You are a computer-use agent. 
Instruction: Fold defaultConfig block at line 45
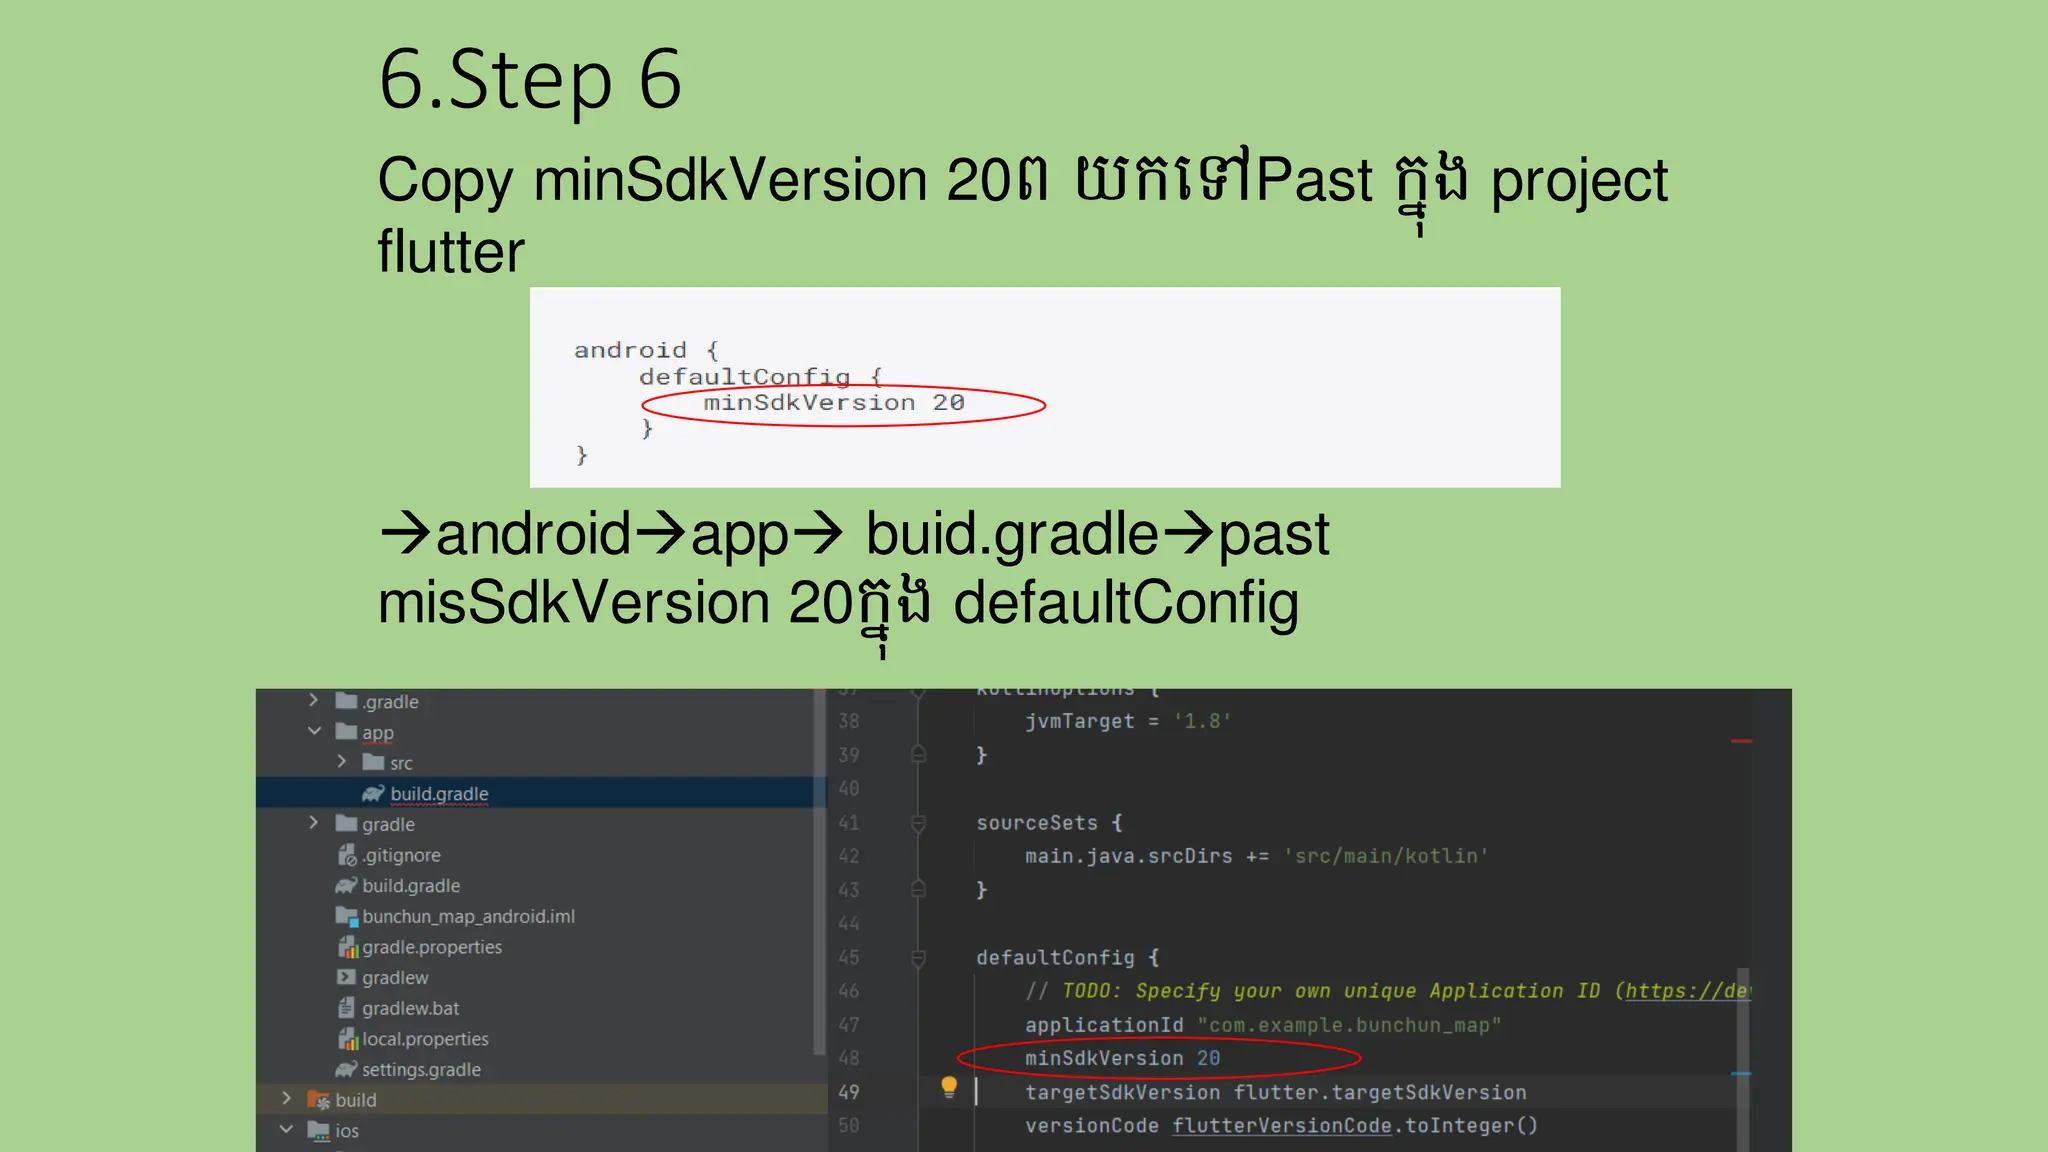[x=919, y=958]
